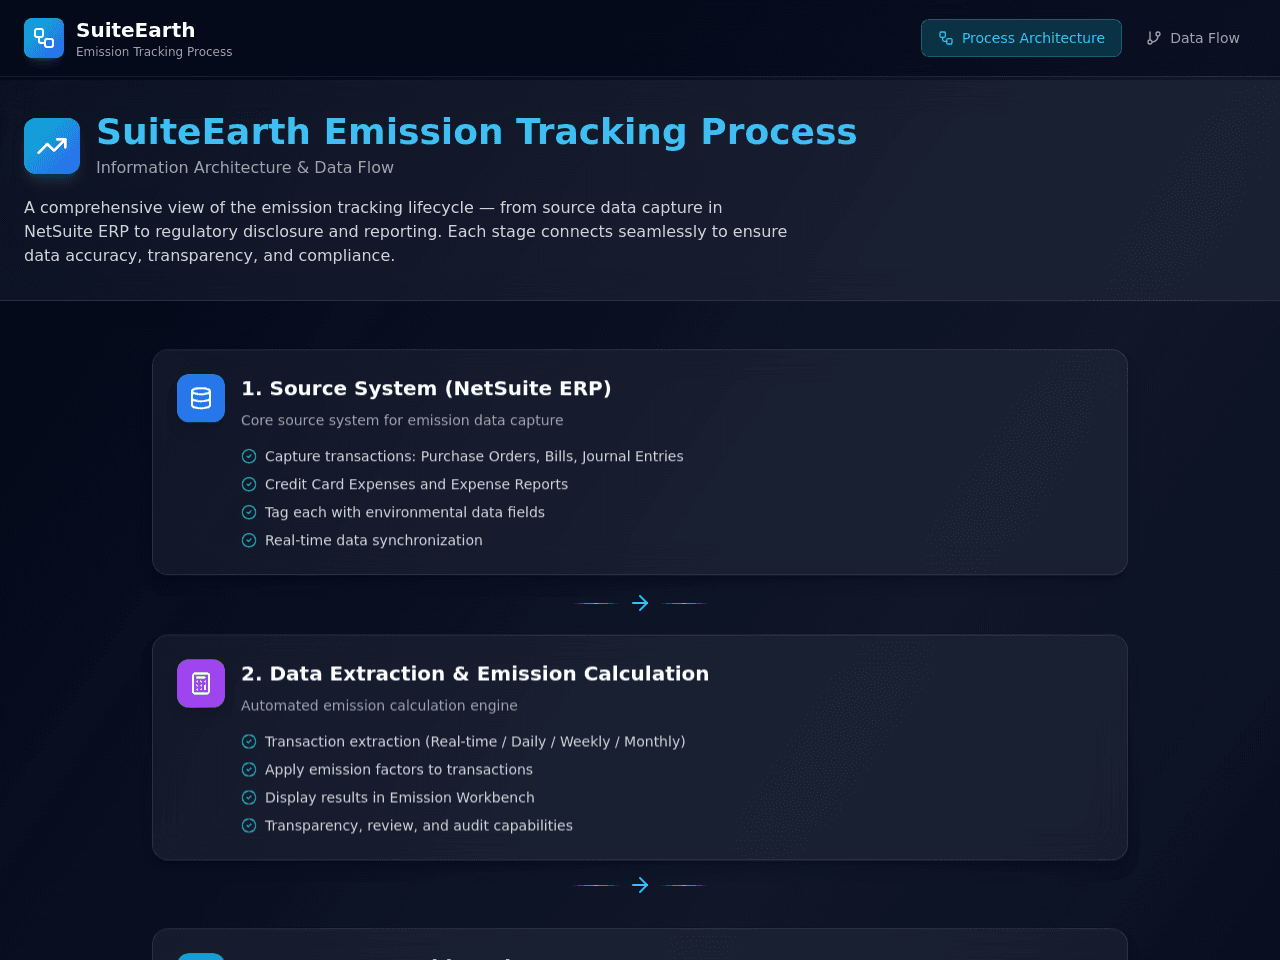The width and height of the screenshot is (1280, 960).
Task: Click the '1. Source System (NetSuite ERP)' title
Action: coord(426,388)
